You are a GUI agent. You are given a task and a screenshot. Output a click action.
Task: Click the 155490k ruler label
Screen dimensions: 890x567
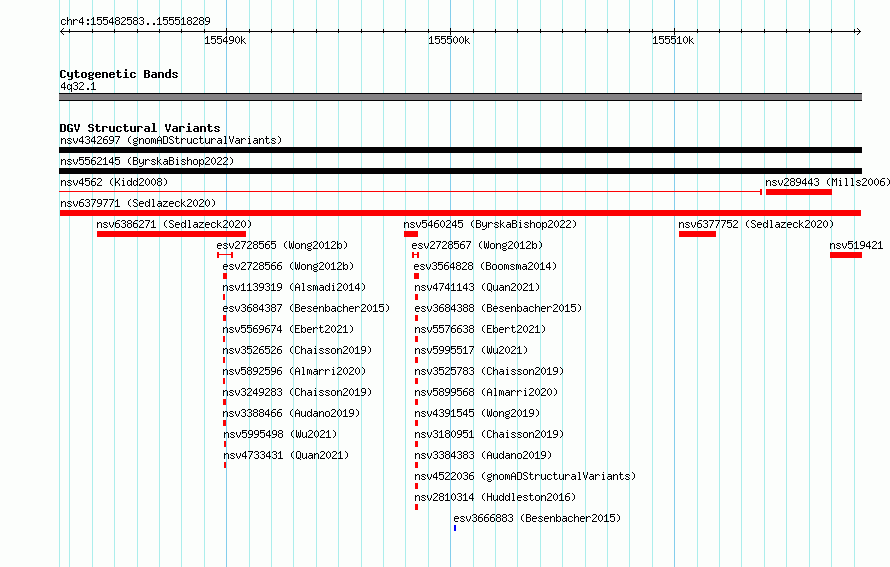coord(225,40)
